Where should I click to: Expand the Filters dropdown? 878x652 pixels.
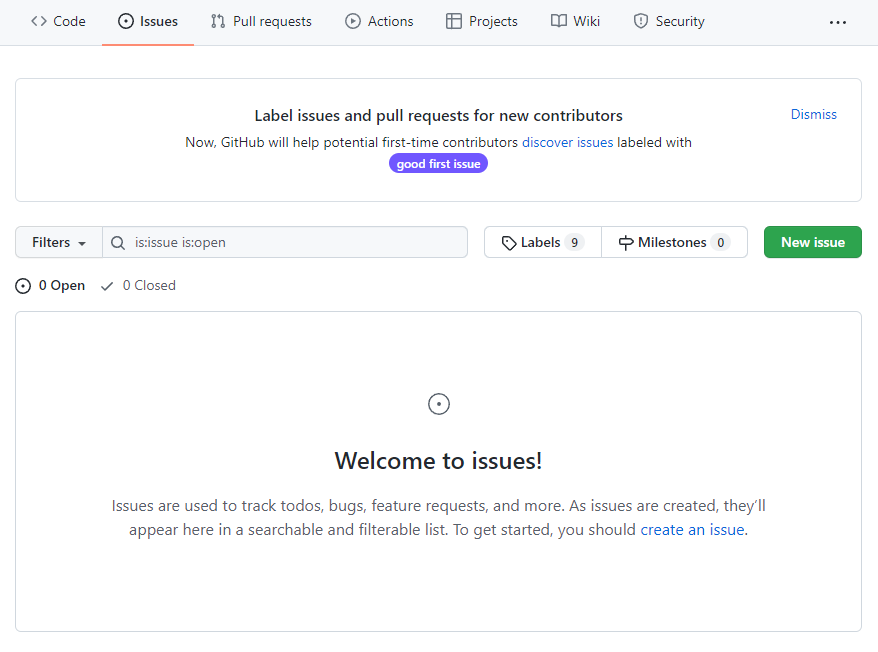pos(59,242)
